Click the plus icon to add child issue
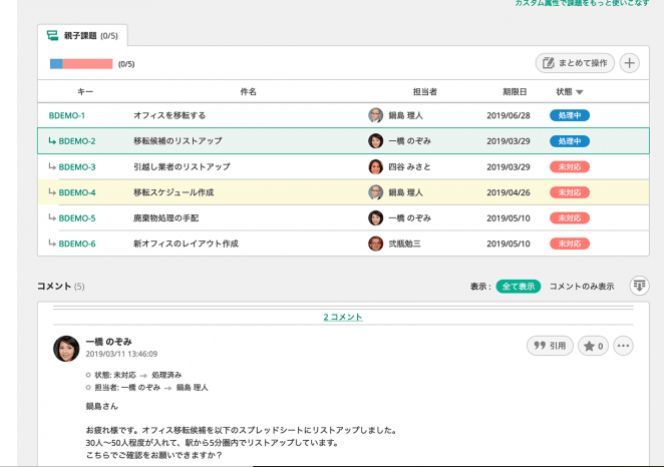This screenshot has height=467, width=664. pyautogui.click(x=629, y=63)
